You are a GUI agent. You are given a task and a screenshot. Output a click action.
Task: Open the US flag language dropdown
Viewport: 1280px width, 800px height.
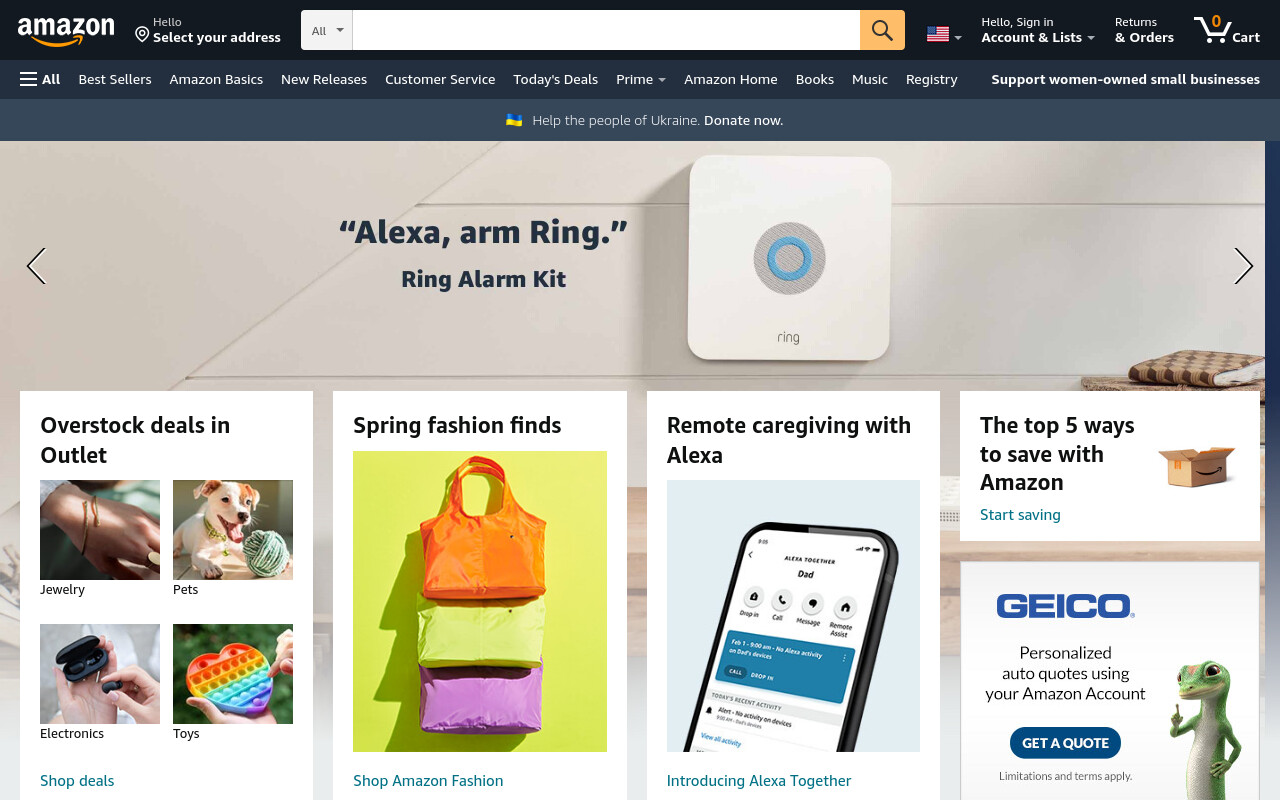coord(944,34)
